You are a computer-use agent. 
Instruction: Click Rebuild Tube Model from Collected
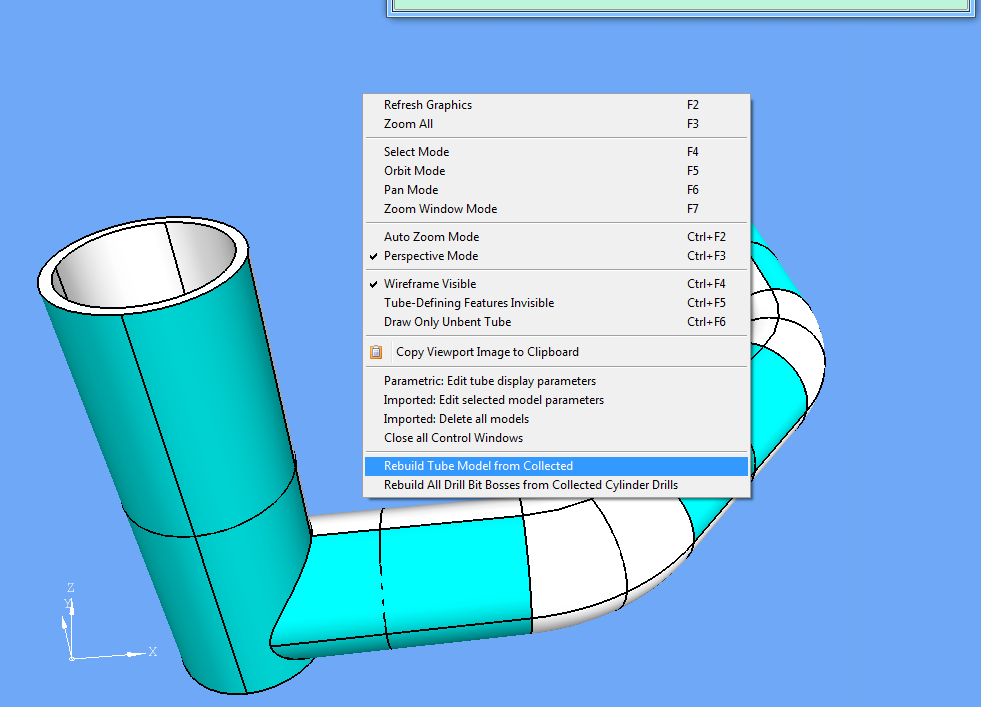478,466
